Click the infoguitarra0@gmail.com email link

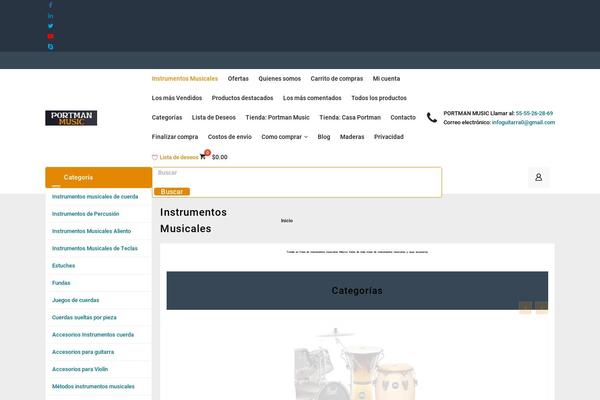(x=523, y=122)
